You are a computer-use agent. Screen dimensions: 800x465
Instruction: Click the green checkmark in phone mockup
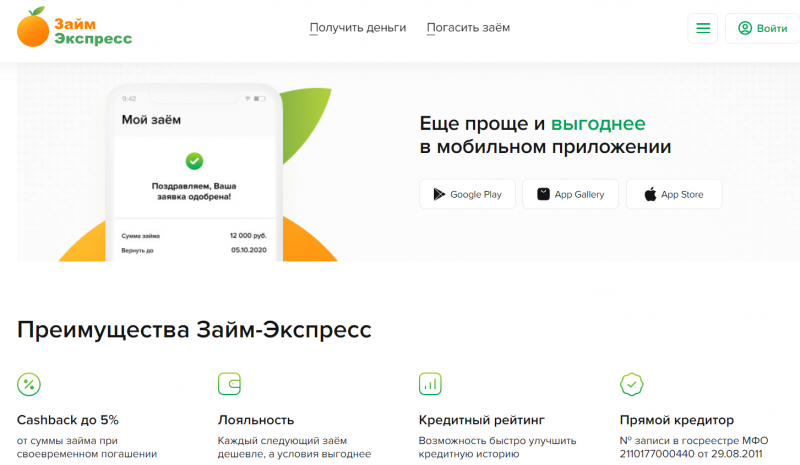coord(194,161)
